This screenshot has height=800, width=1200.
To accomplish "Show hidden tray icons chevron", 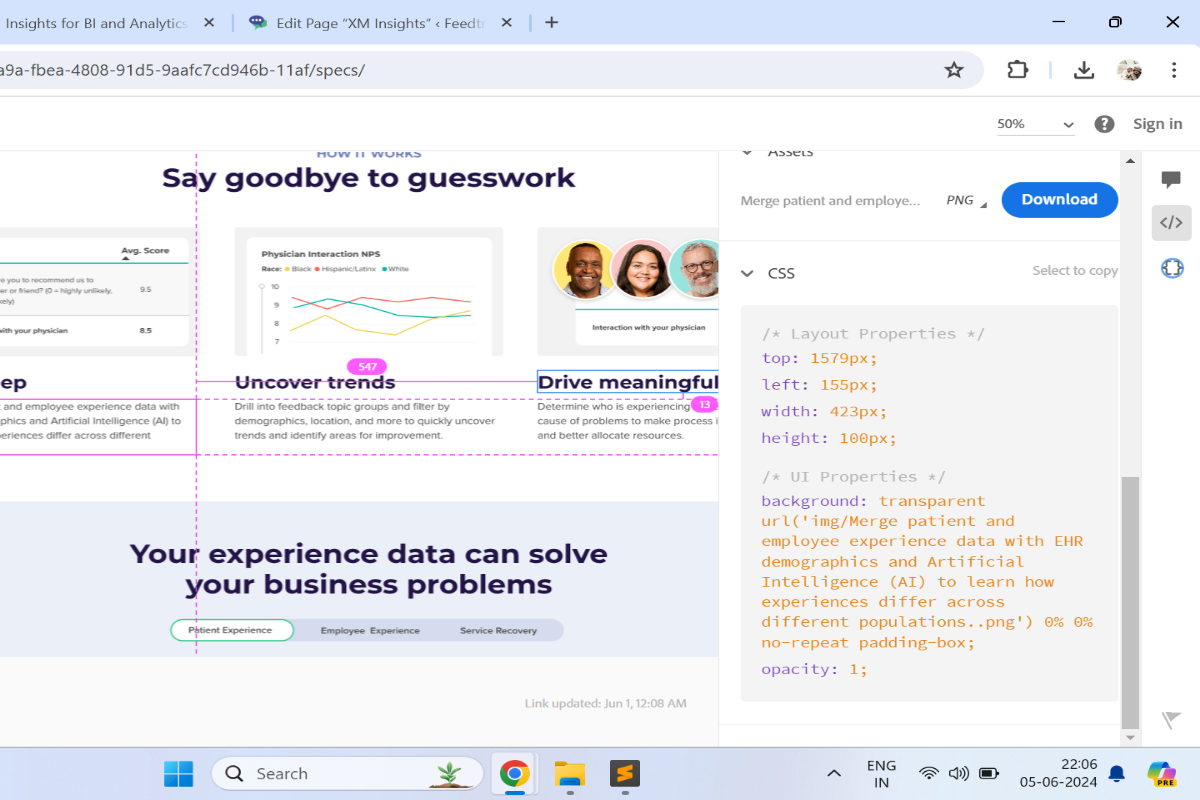I will [834, 773].
